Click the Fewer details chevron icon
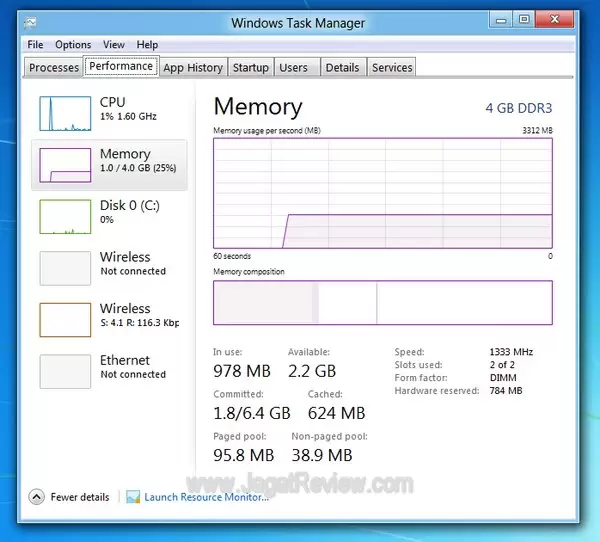The height and width of the screenshot is (542, 600). click(36, 497)
